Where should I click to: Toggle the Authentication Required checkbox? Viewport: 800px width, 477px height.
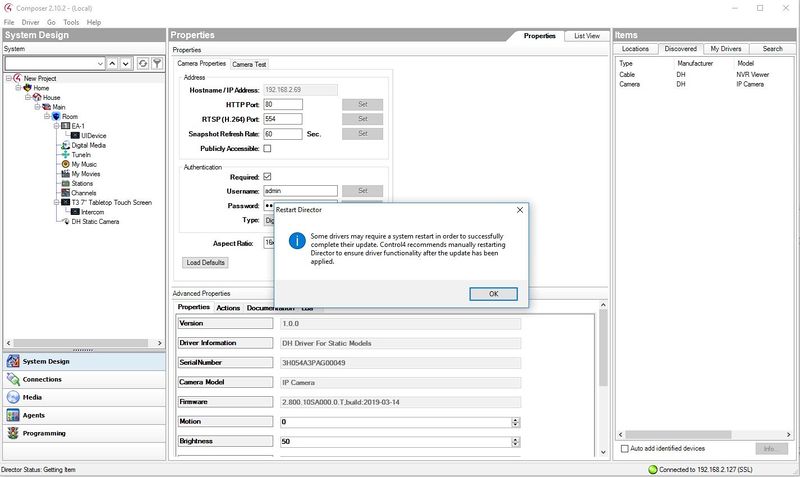click(x=267, y=177)
